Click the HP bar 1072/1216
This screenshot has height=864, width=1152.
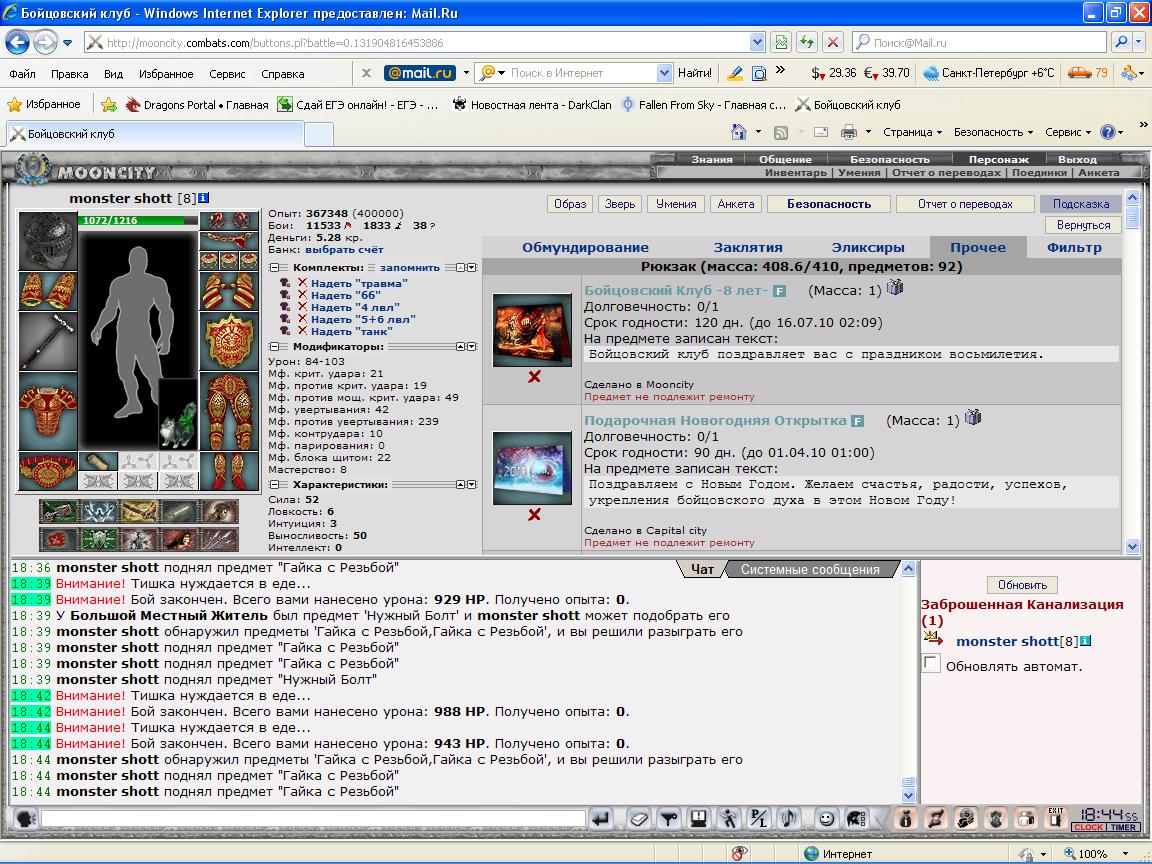138,220
